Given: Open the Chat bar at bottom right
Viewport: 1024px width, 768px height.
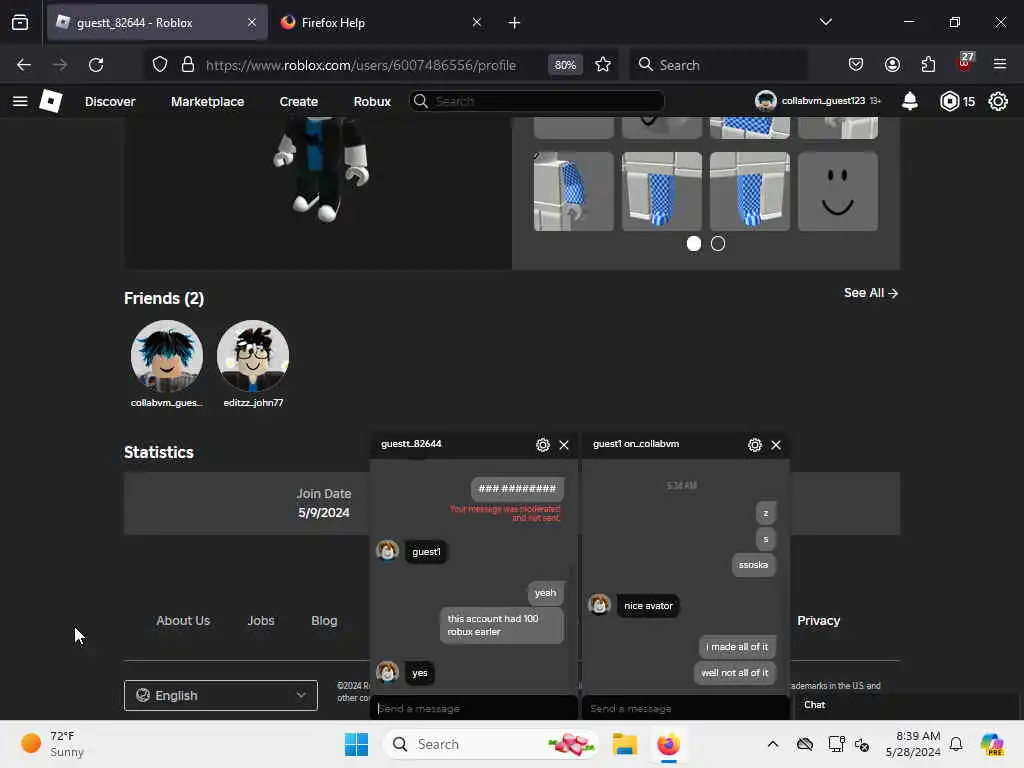Looking at the screenshot, I should (x=906, y=705).
